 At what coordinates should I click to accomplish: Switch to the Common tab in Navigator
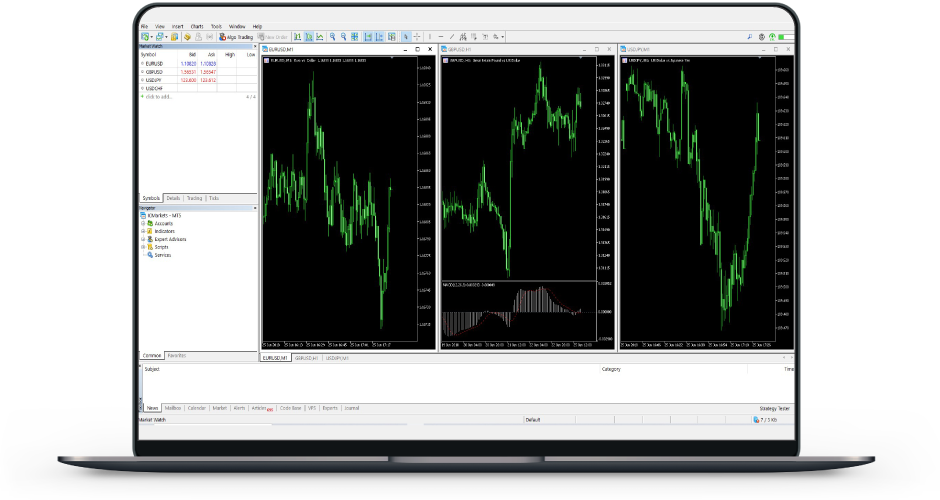click(x=152, y=356)
